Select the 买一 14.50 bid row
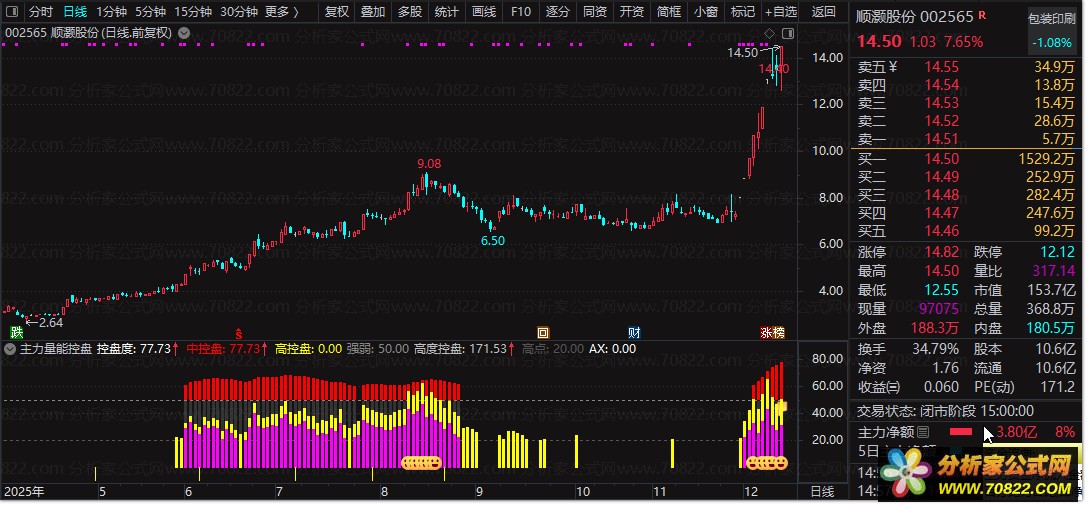The image size is (1088, 505). coord(967,158)
